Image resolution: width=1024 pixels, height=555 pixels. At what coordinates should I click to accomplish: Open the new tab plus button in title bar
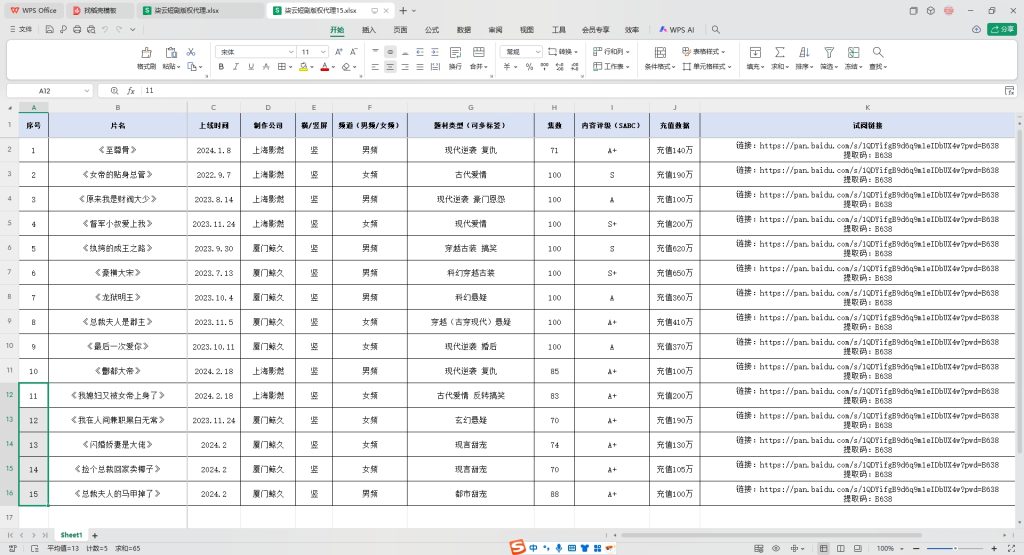[x=403, y=10]
